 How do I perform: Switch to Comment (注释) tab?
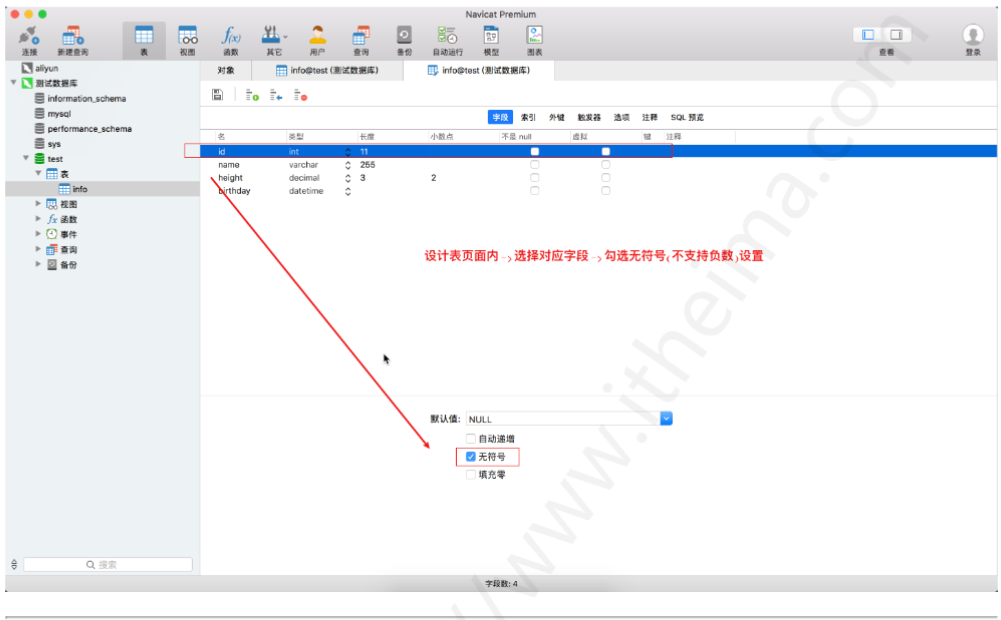pyautogui.click(x=650, y=117)
